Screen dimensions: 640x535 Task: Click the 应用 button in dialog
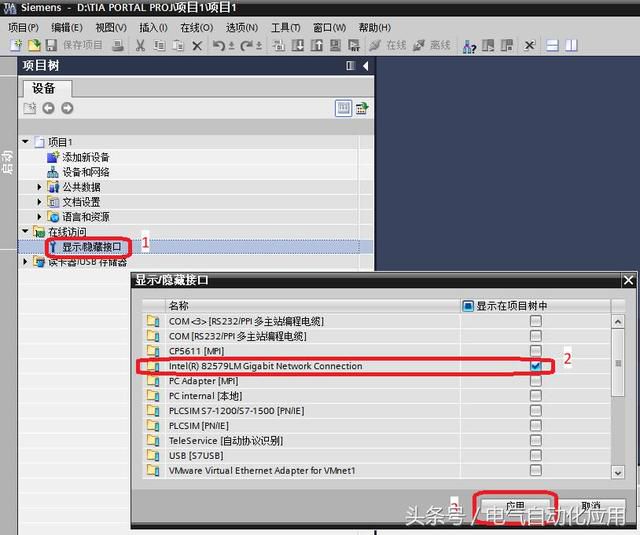515,507
